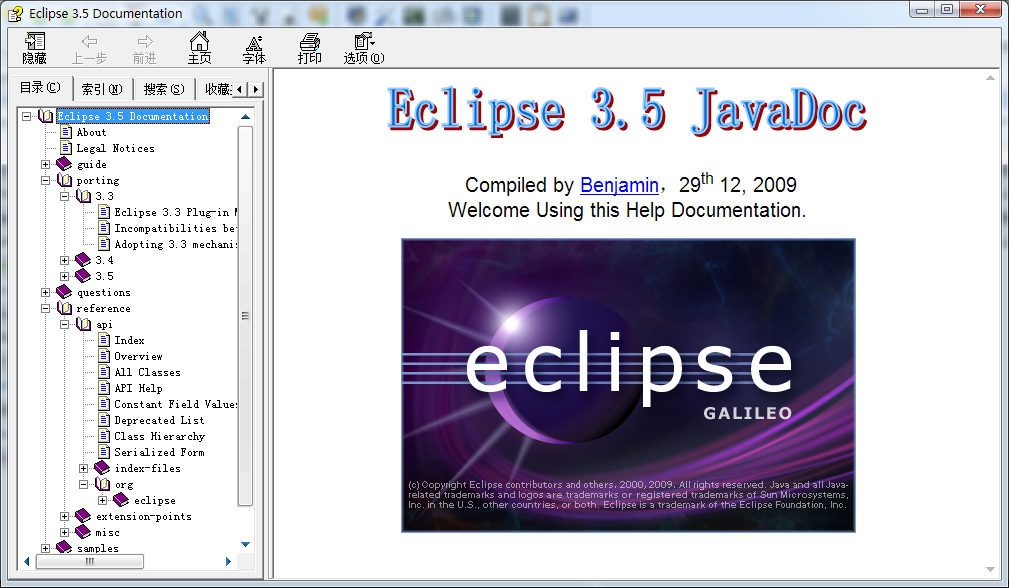Viewport: 1009px width, 588px height.
Task: Open Adopting 3.3 mechanisms entry
Action: [176, 244]
